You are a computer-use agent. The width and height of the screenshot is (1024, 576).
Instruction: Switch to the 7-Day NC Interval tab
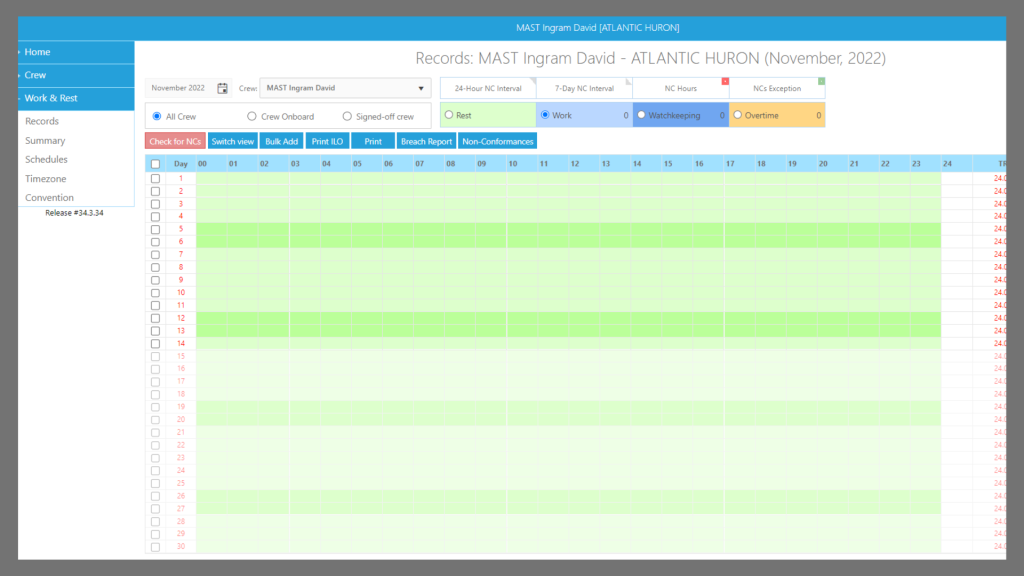click(x=584, y=88)
